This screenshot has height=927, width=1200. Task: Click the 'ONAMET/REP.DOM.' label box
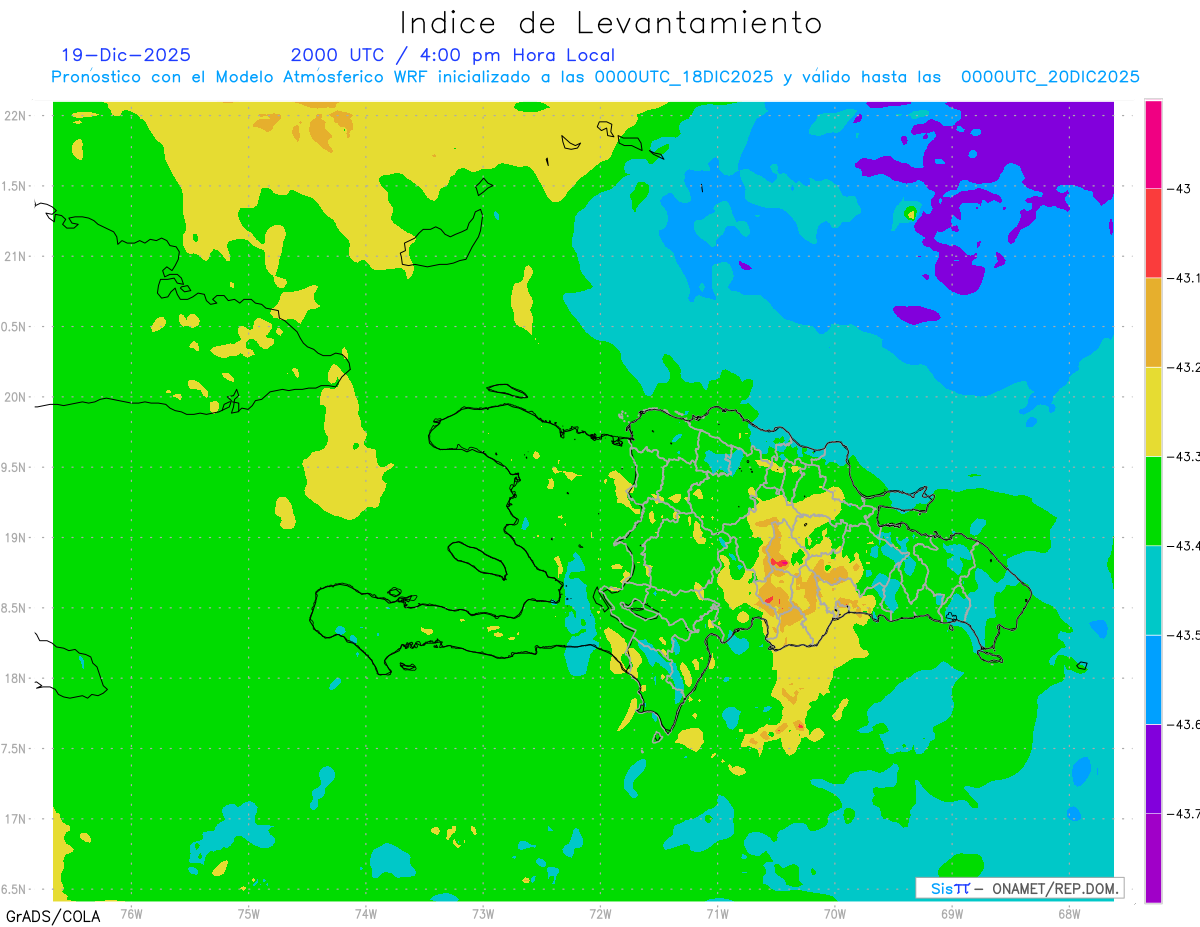pyautogui.click(x=1020, y=888)
